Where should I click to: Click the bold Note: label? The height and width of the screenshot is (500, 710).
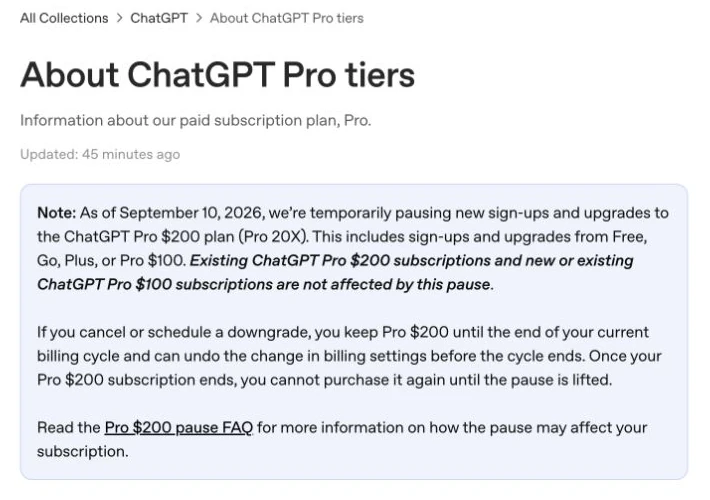coord(57,213)
